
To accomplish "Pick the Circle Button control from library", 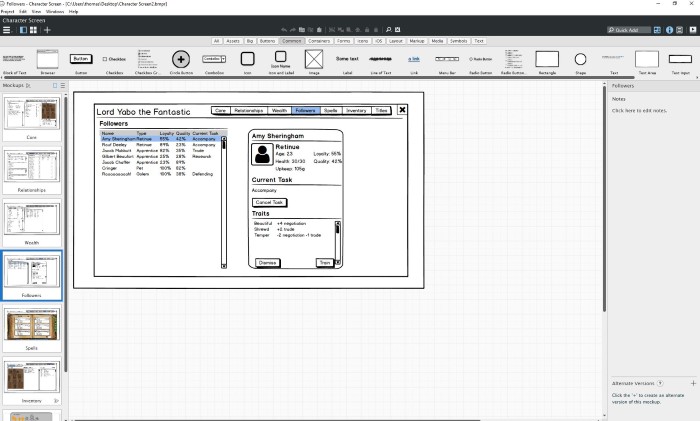I will pyautogui.click(x=181, y=62).
